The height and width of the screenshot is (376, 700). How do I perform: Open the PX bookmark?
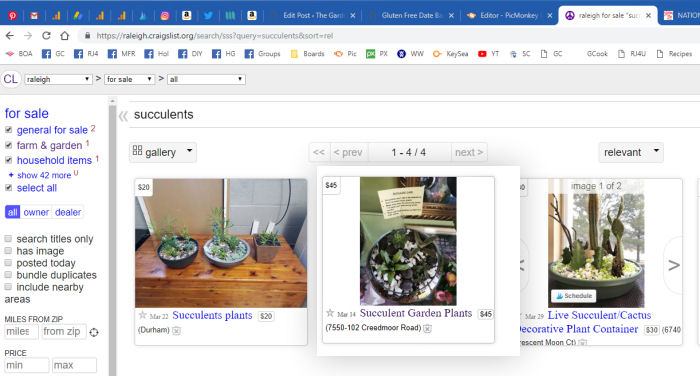pos(377,54)
